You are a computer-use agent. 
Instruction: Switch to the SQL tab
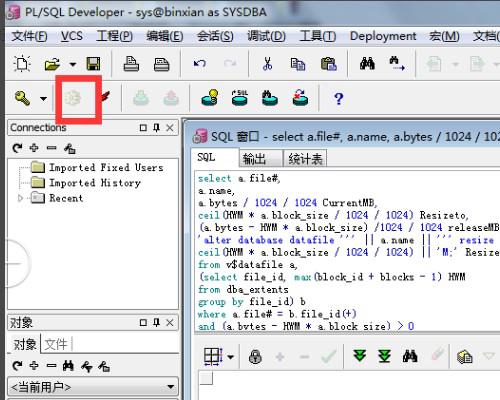(215, 158)
